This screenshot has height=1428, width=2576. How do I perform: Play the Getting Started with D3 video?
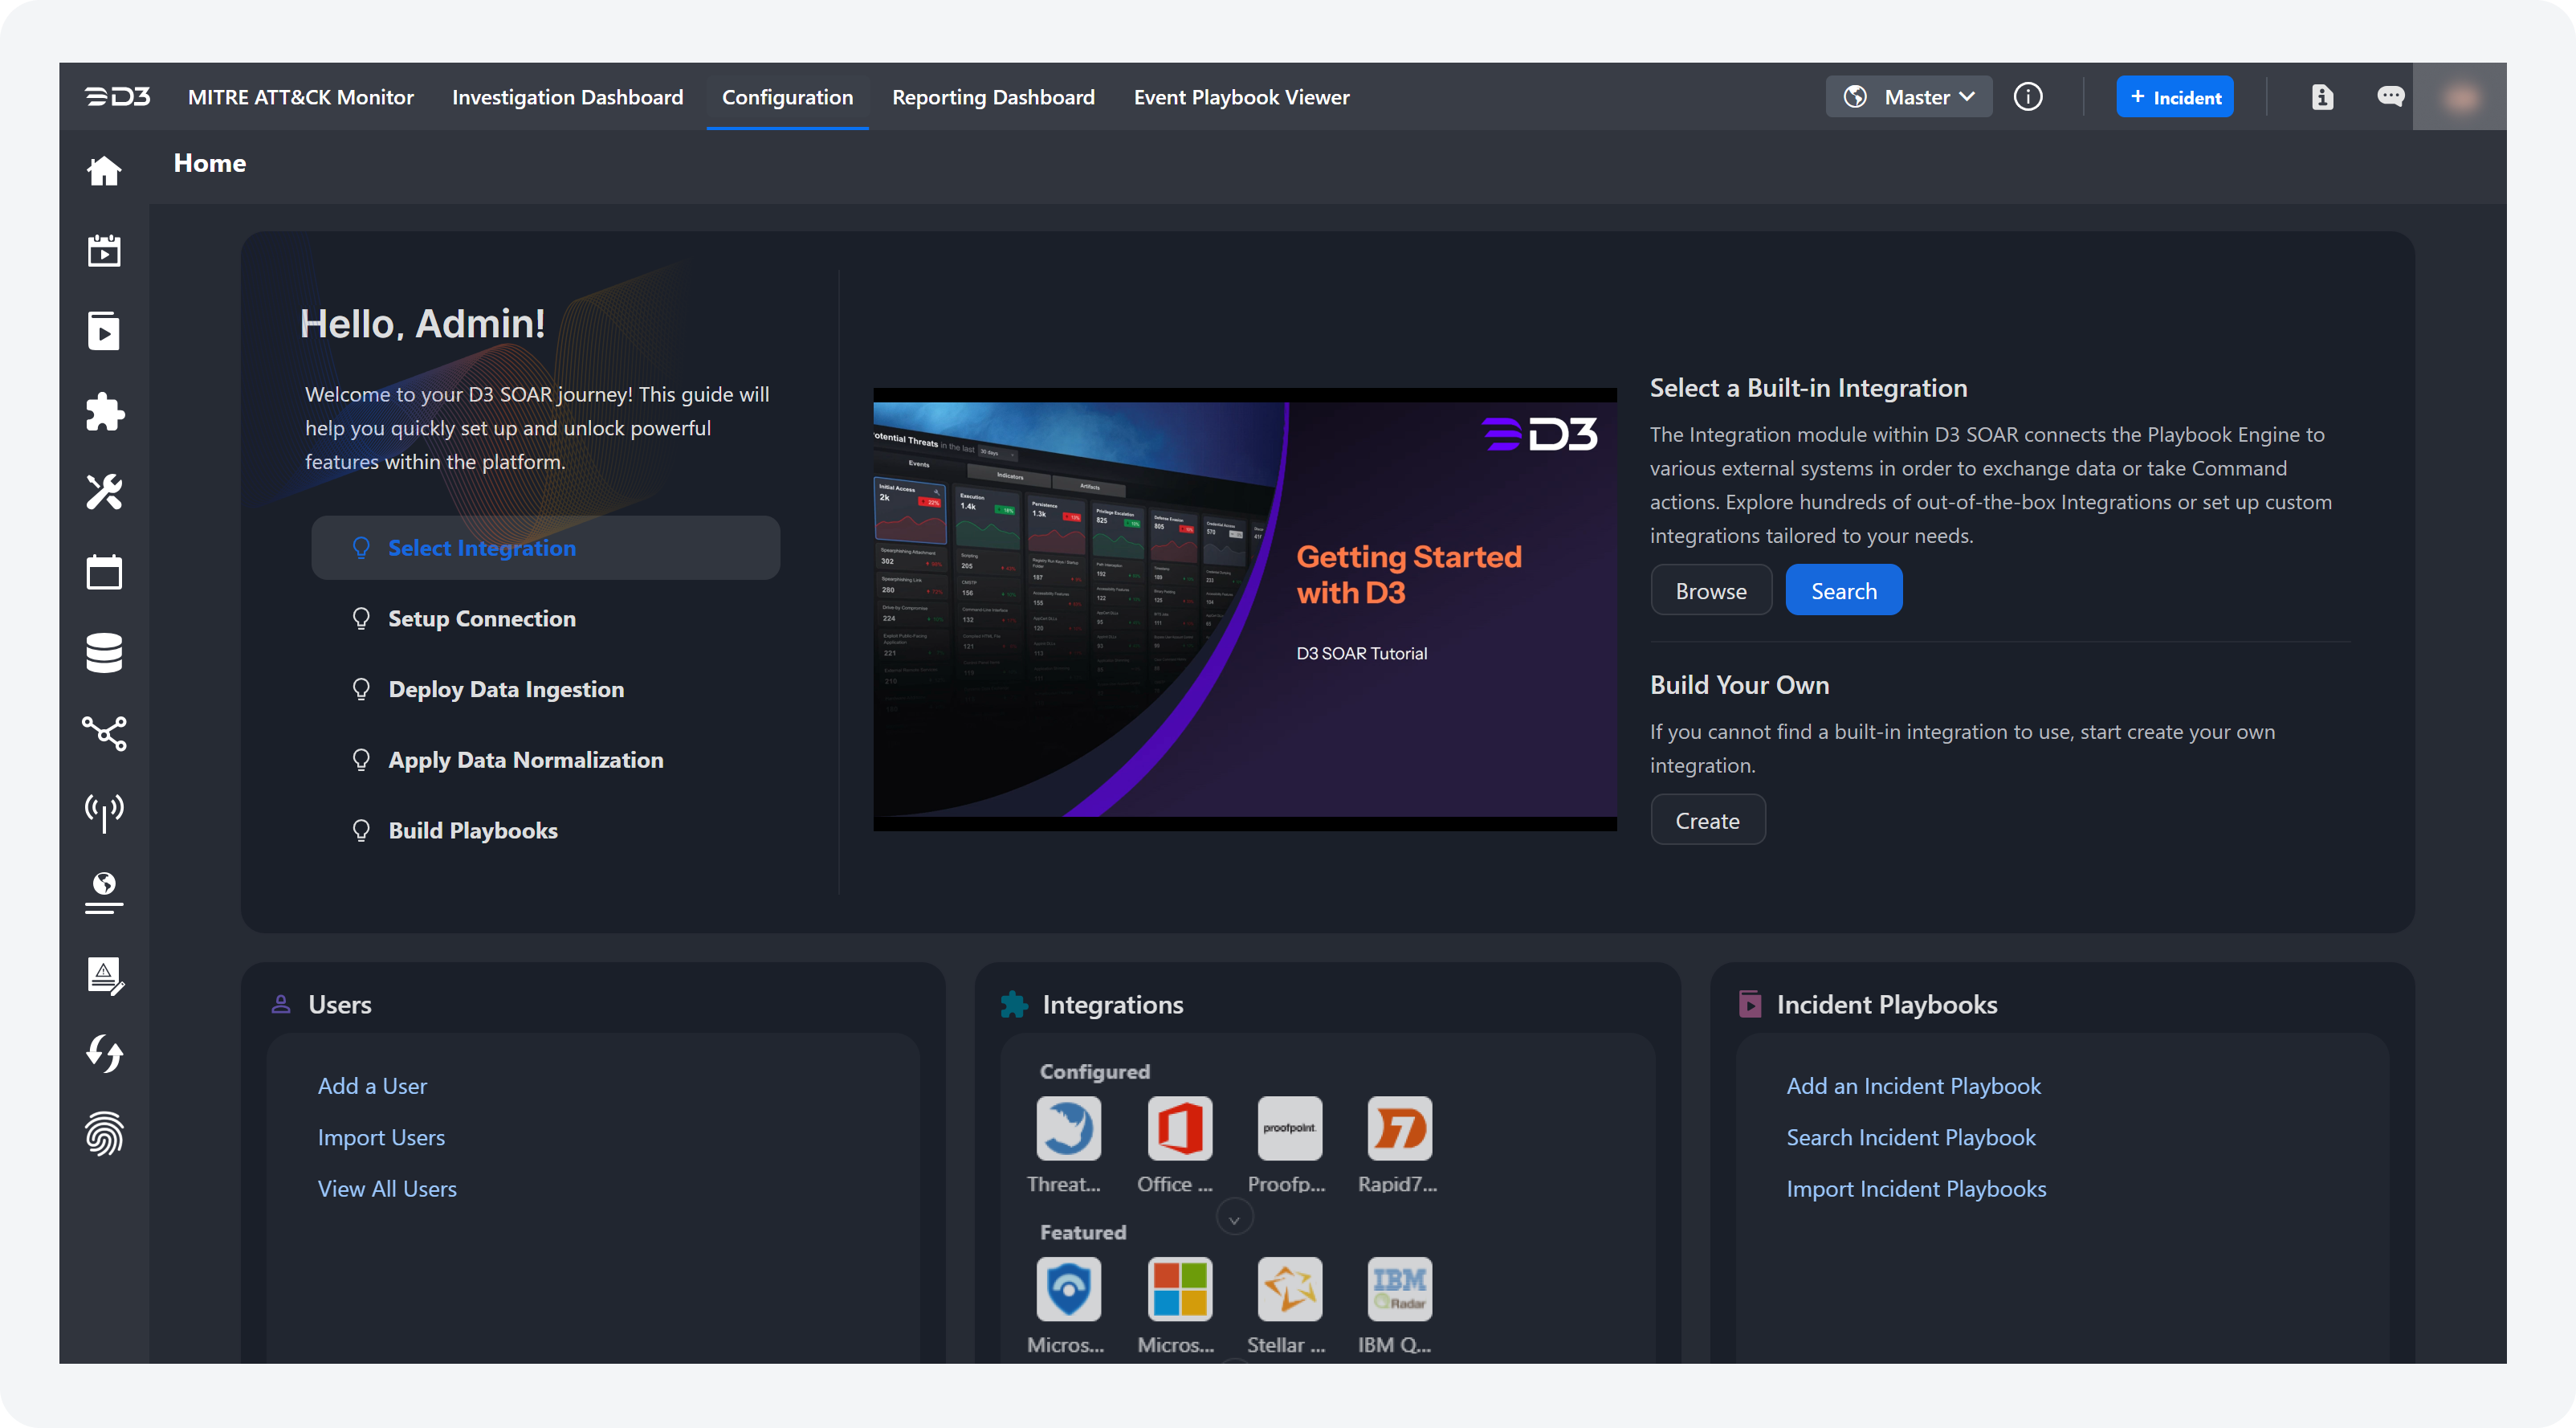point(1244,609)
